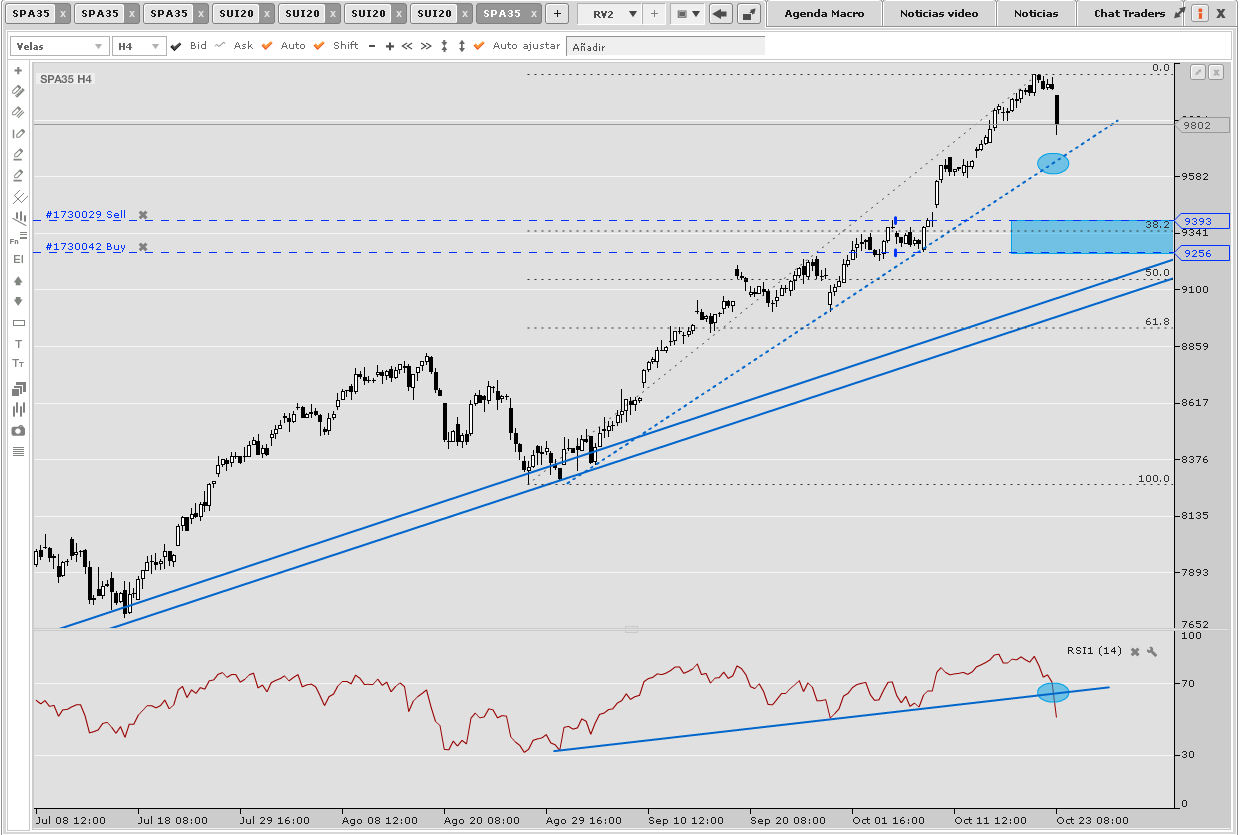The height and width of the screenshot is (835, 1240).
Task: Select the rectangle drawing tool
Action: coord(17,323)
